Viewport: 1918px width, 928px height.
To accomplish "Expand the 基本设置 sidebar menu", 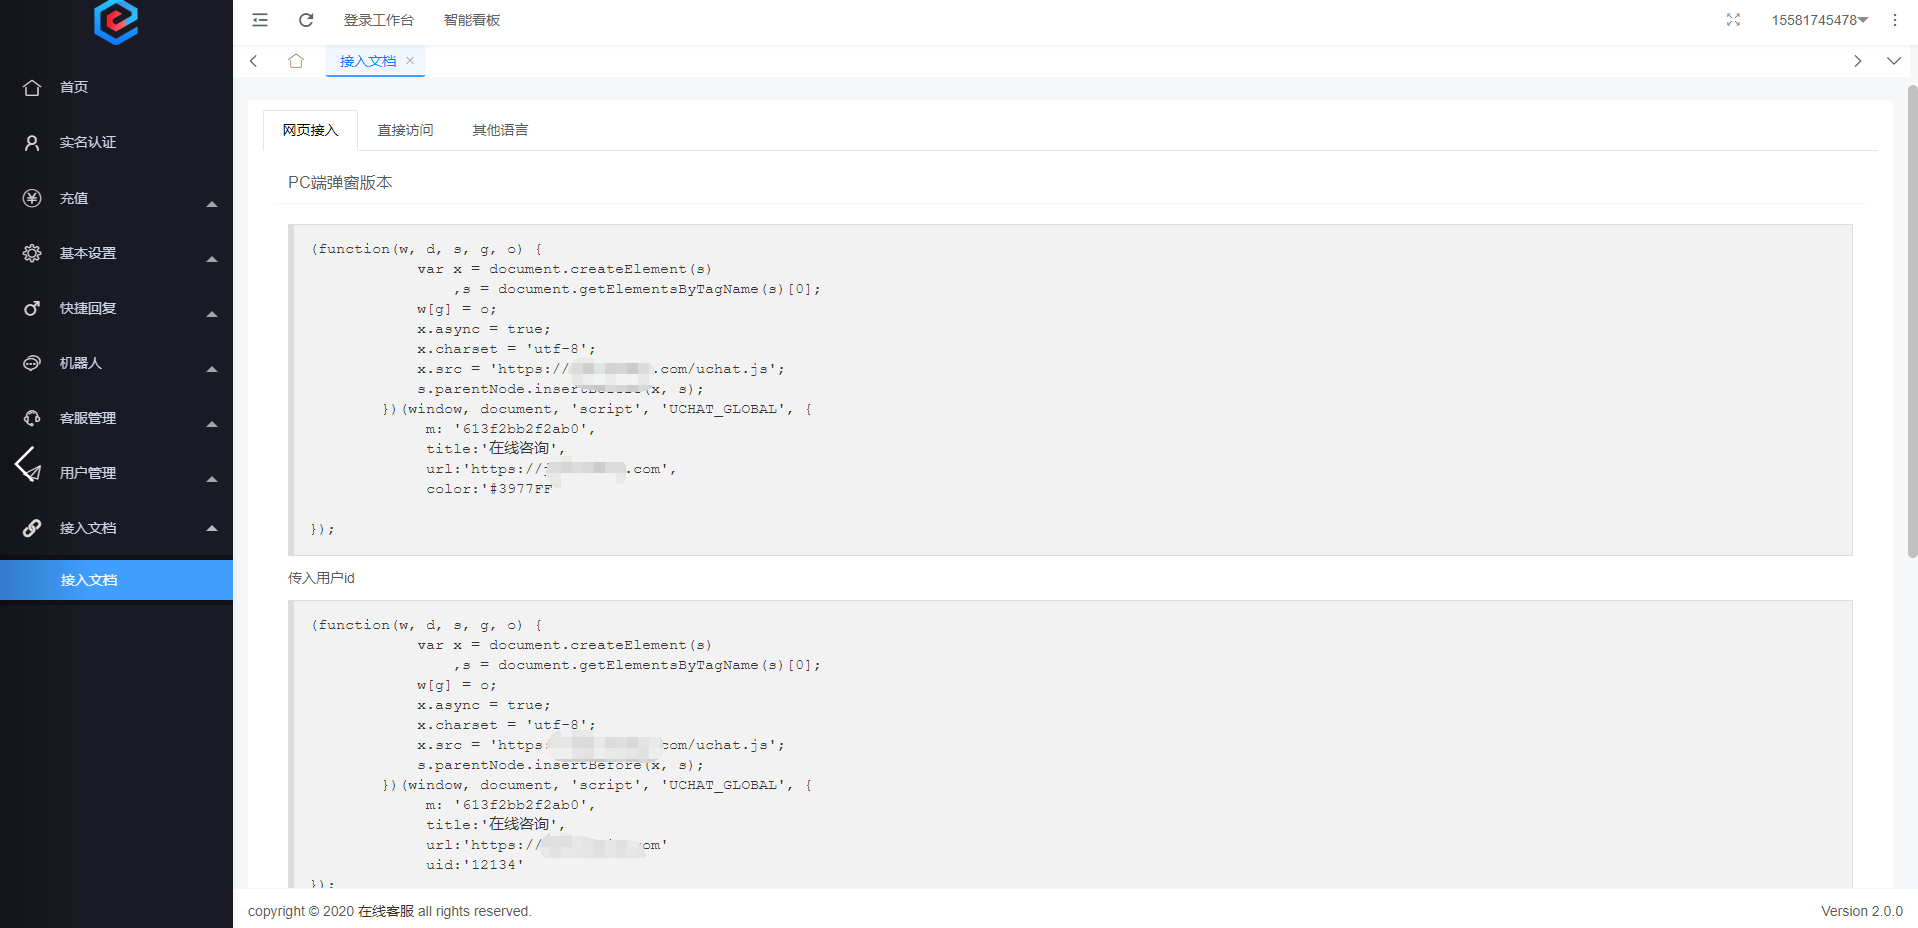I will (x=116, y=253).
